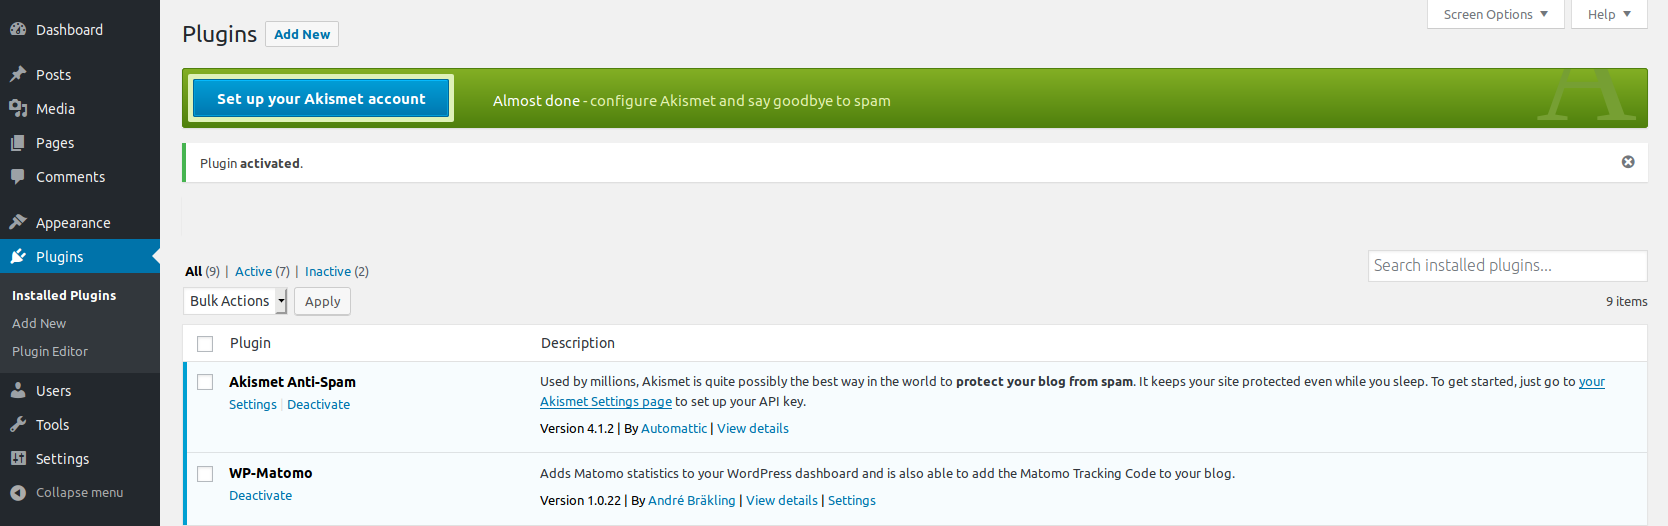1668x526 pixels.
Task: Click the Comments speech bubble icon
Action: [18, 177]
